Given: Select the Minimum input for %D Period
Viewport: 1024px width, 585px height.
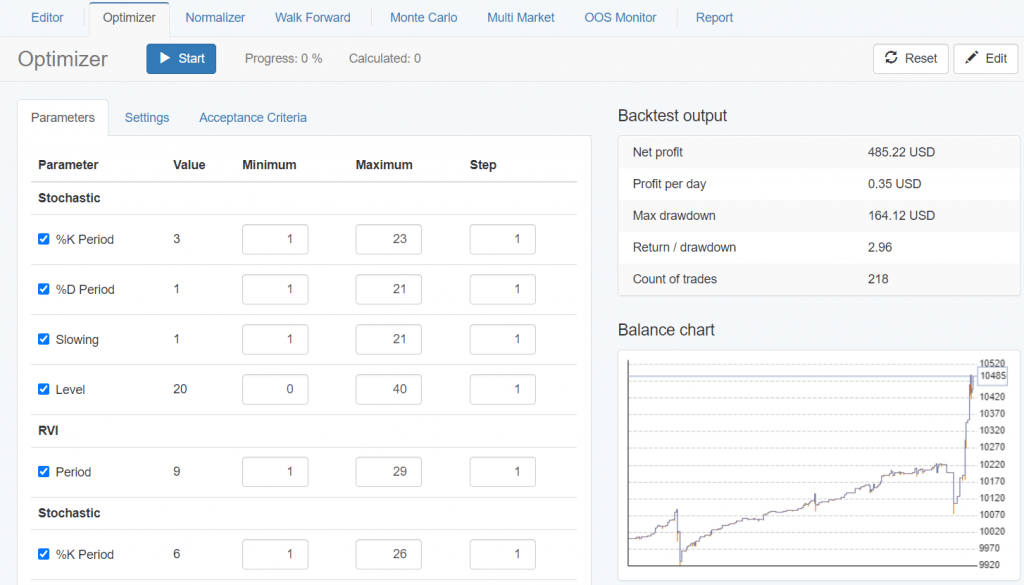Looking at the screenshot, I should (274, 289).
